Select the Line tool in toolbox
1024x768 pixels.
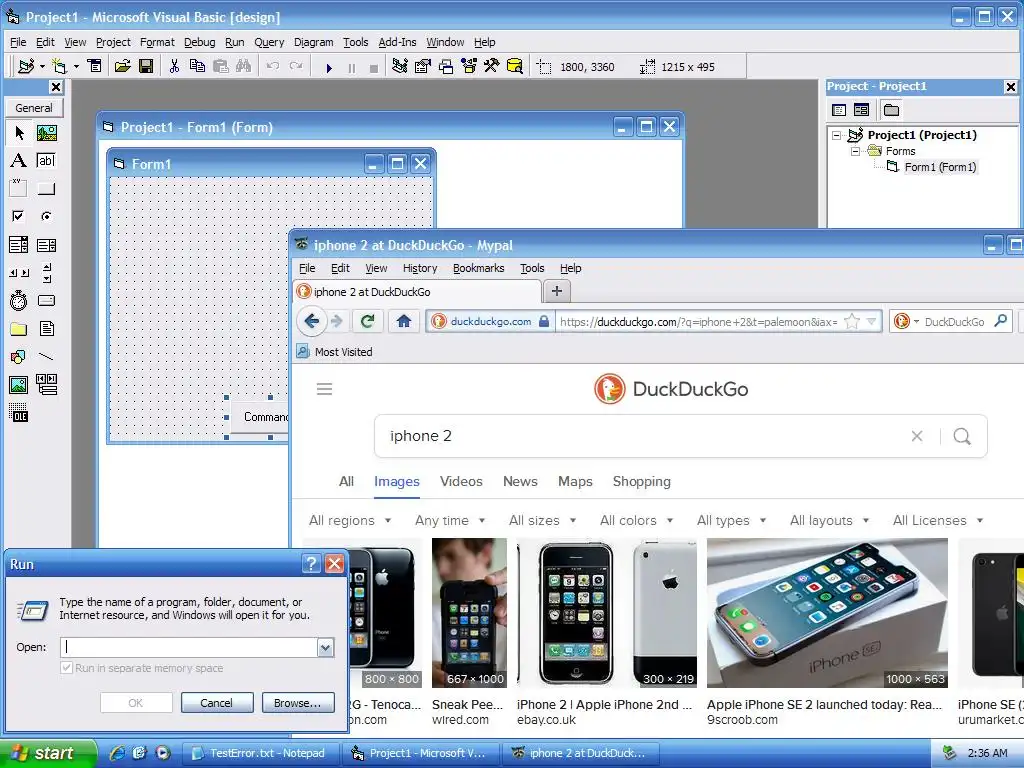click(x=46, y=357)
